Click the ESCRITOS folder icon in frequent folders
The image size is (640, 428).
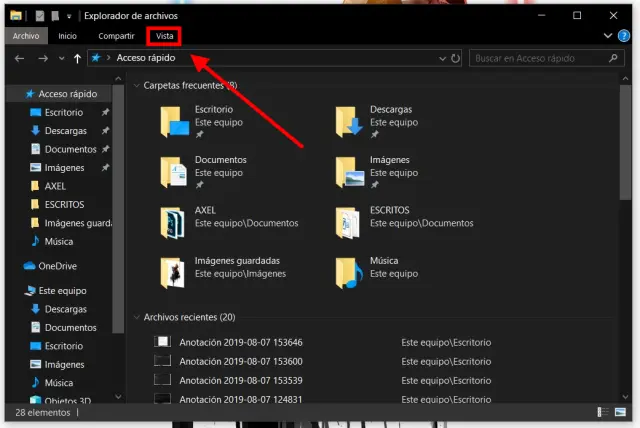click(x=348, y=222)
